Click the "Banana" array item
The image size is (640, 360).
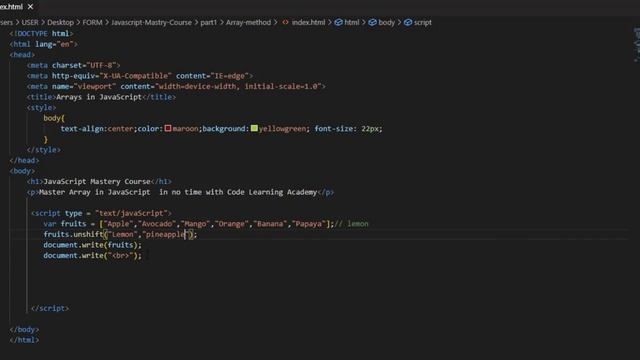pyautogui.click(x=270, y=224)
